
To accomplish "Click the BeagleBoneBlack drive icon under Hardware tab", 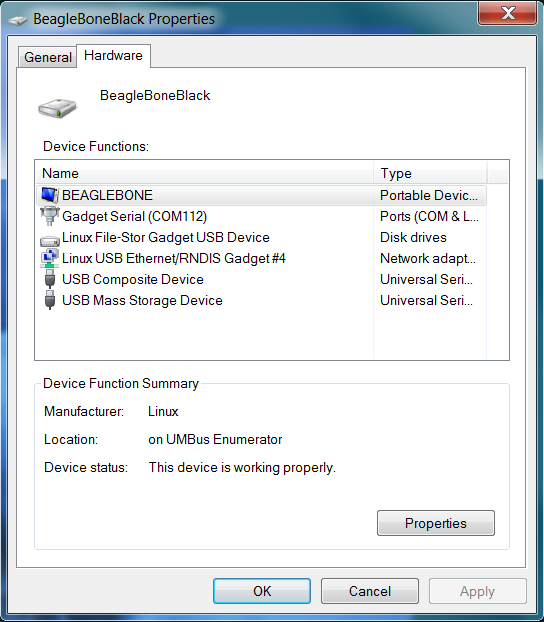I will 58,108.
